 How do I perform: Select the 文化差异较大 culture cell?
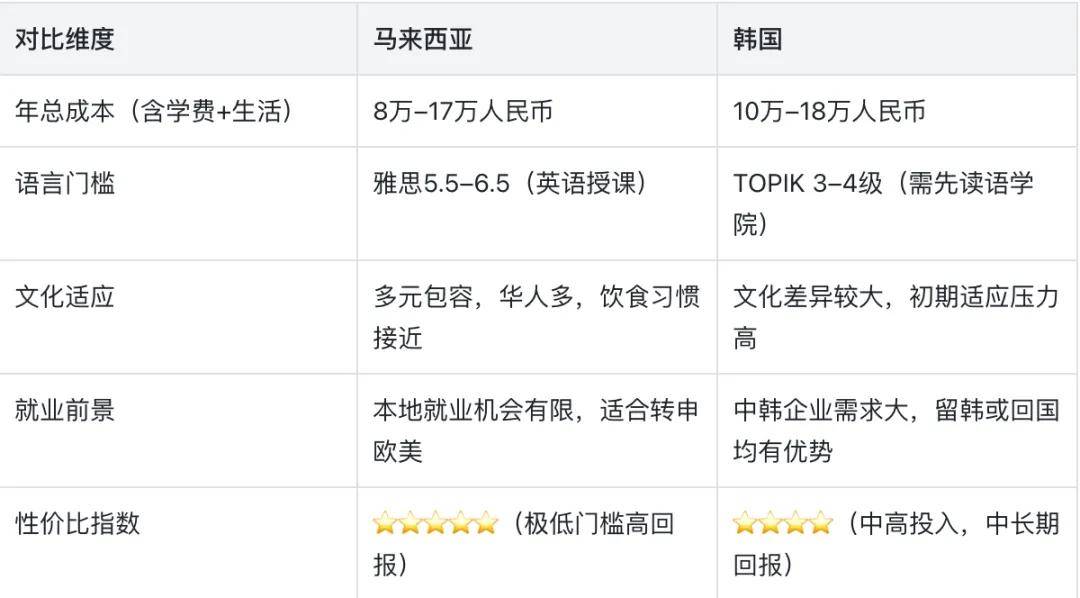pos(895,316)
